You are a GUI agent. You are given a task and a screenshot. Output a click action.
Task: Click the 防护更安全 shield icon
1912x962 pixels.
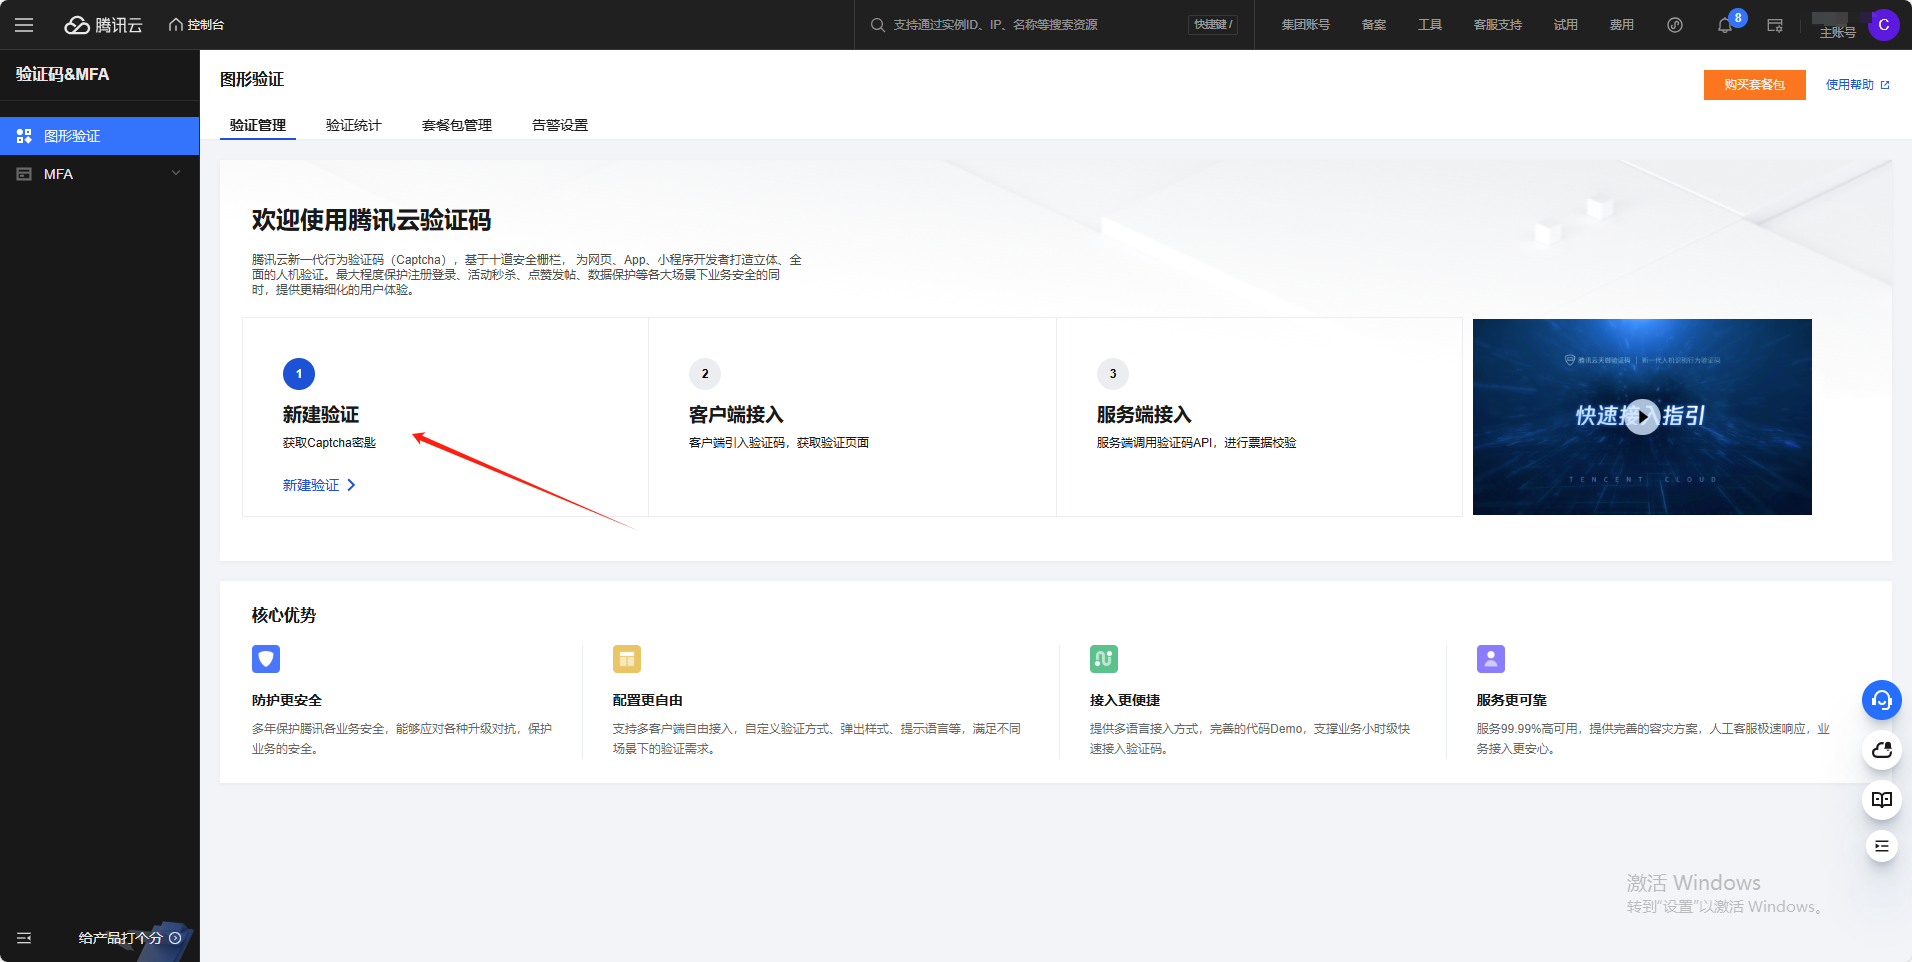(x=266, y=659)
